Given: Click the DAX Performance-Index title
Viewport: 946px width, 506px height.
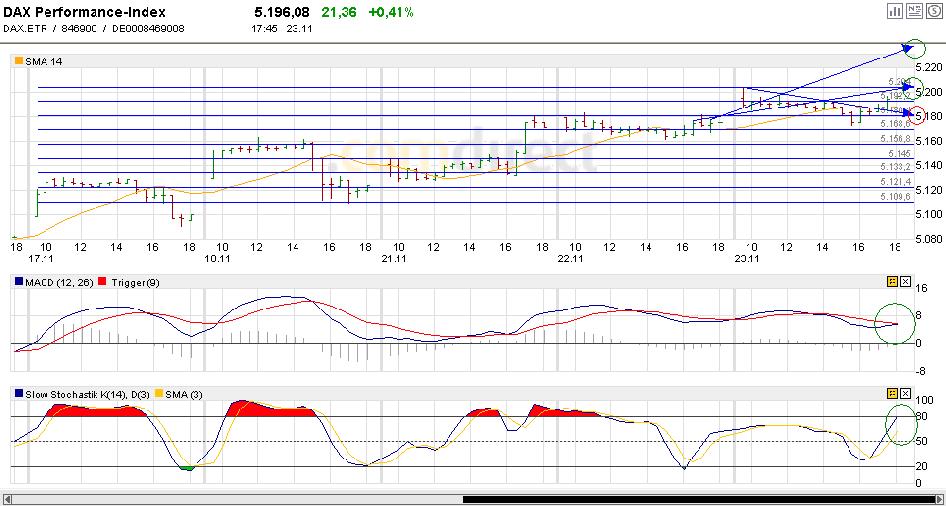Looking at the screenshot, I should point(84,11).
